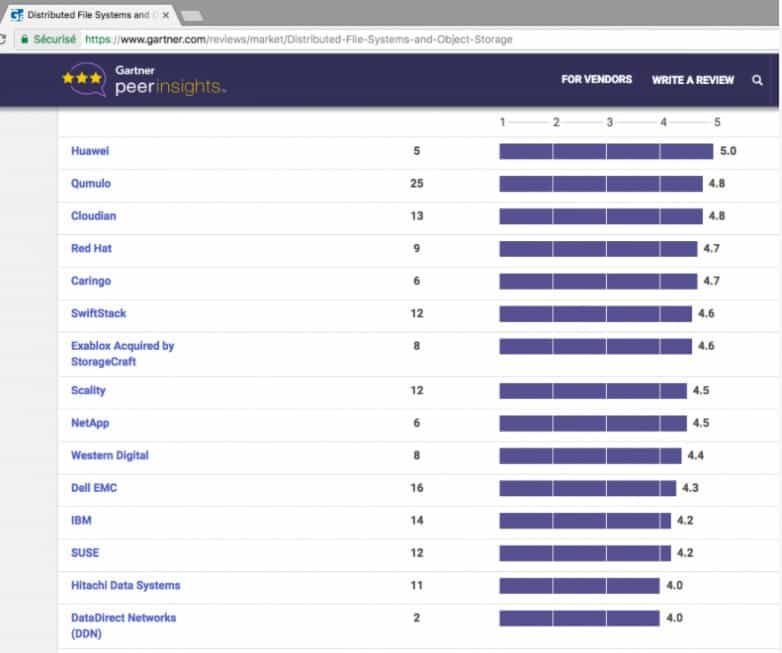Click Dell EMC's 4.3 rating bar
Screen dimensions: 782x653
click(587, 488)
